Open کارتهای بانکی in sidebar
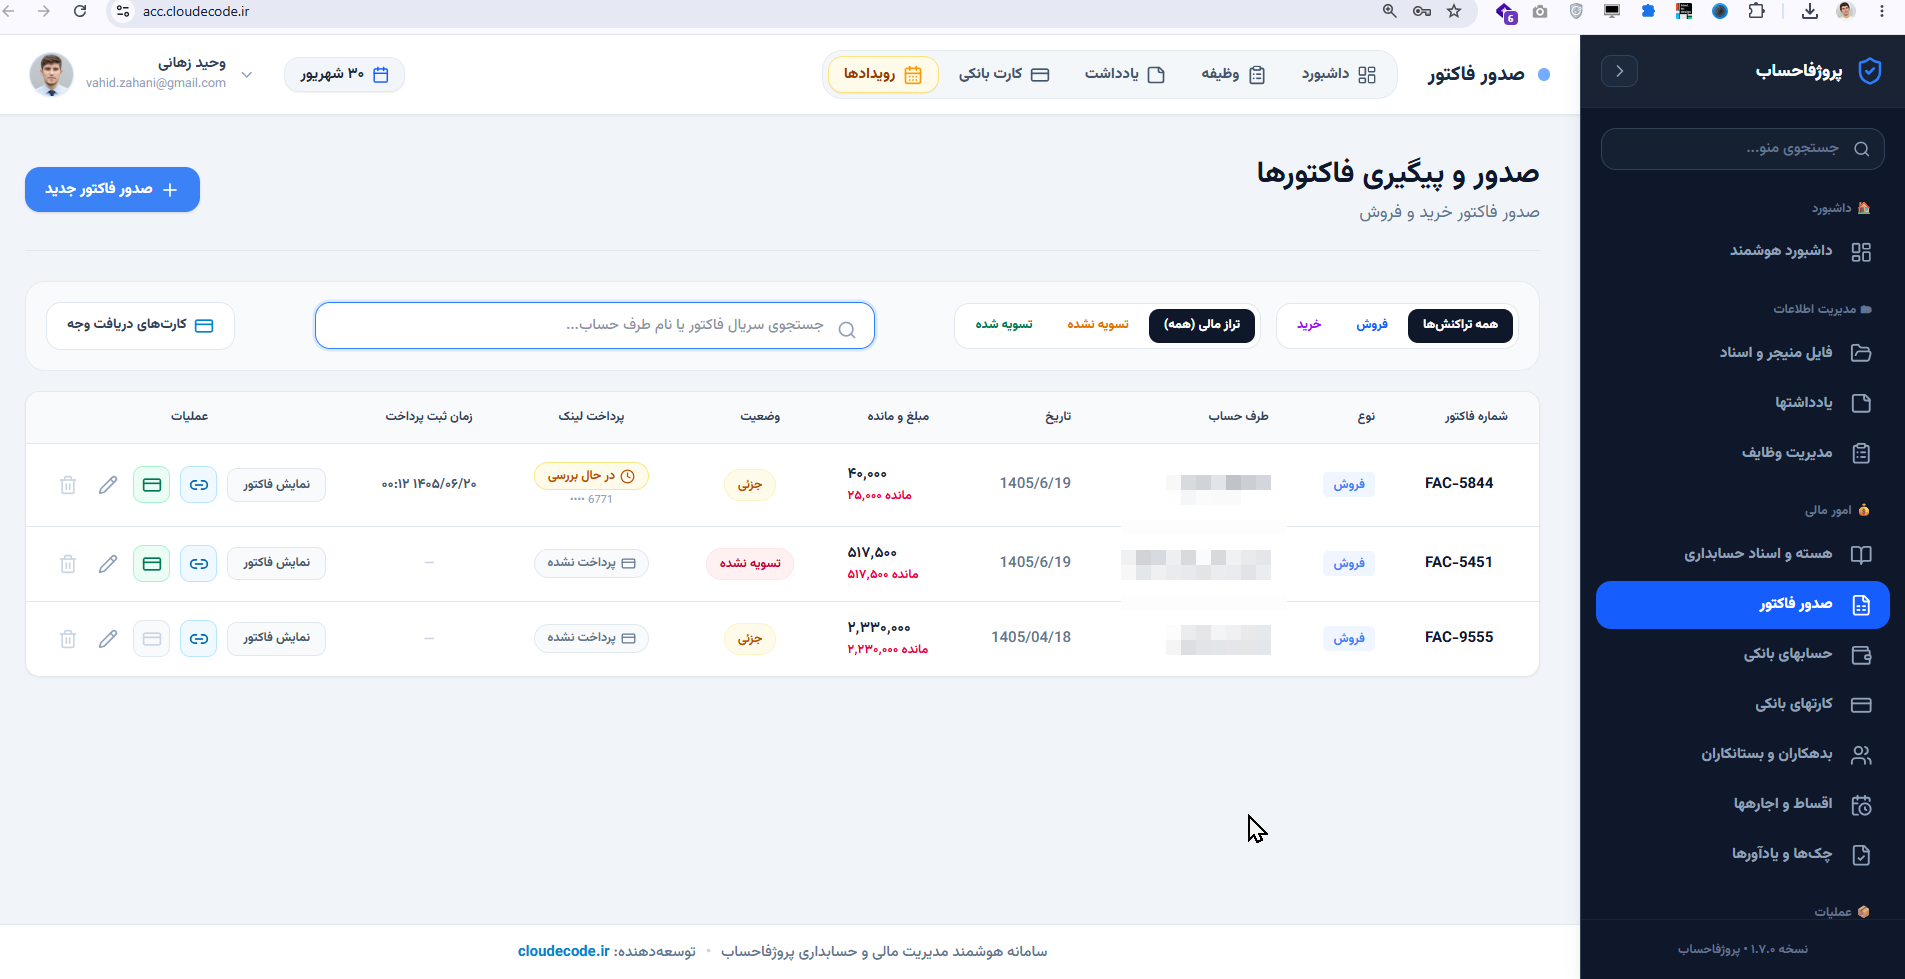The height and width of the screenshot is (979, 1905). coord(1742,705)
